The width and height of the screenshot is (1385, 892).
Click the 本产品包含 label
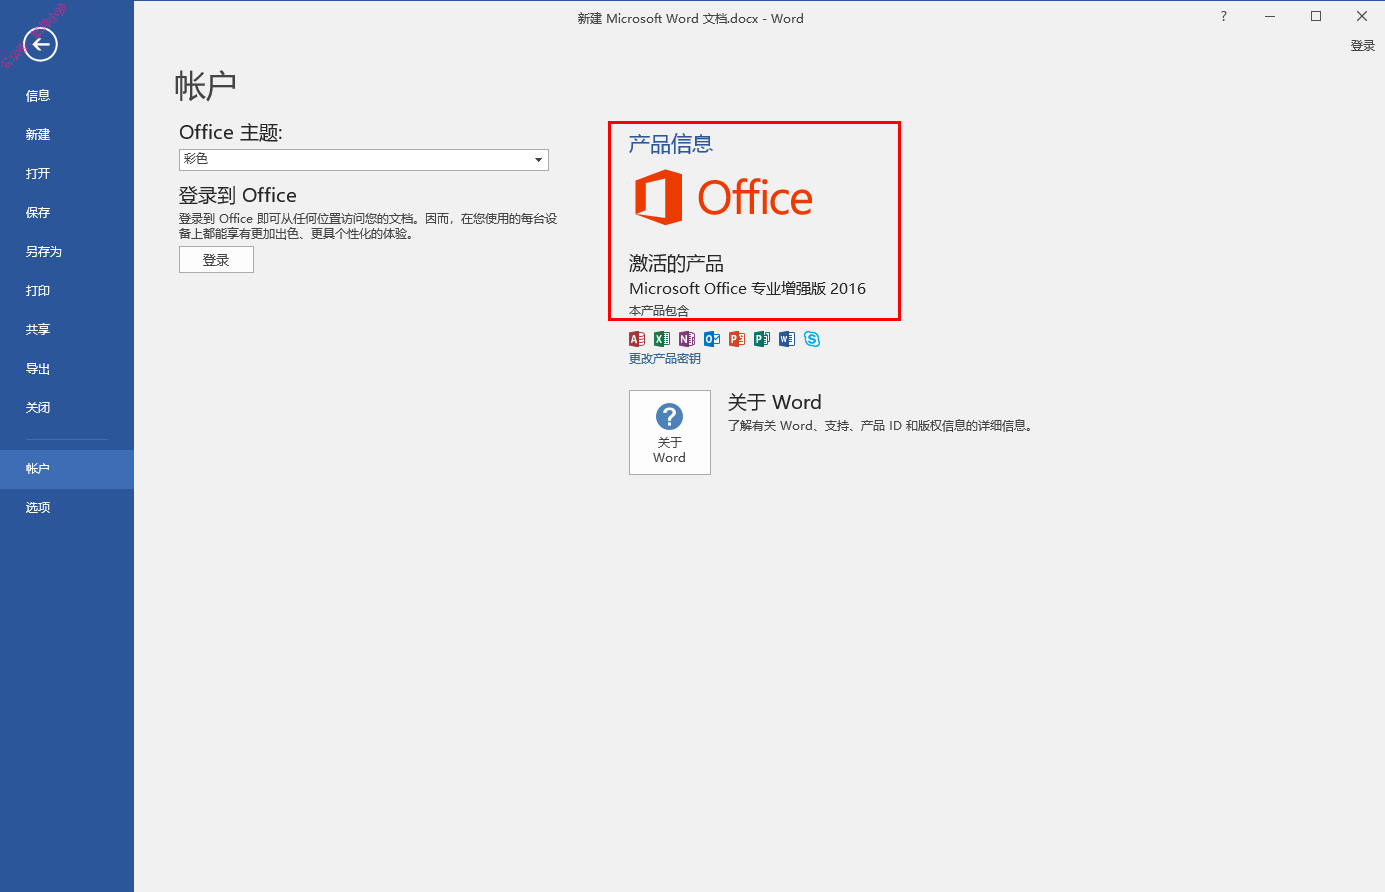(659, 311)
